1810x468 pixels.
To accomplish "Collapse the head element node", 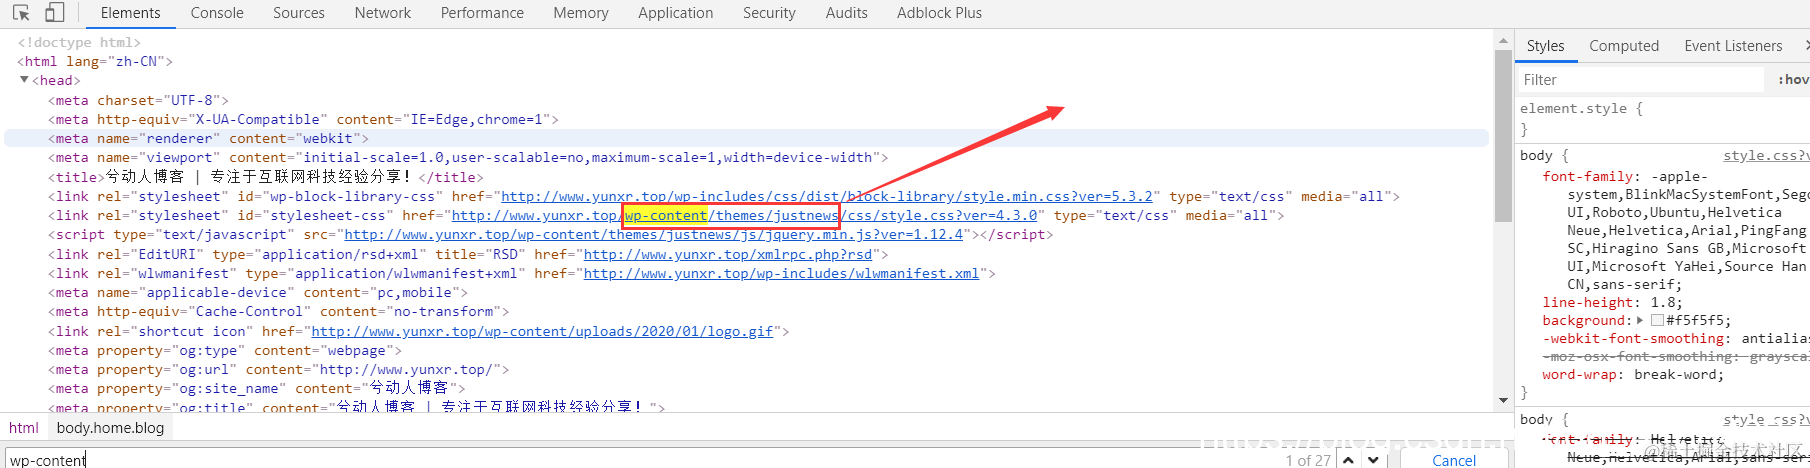I will (x=24, y=80).
